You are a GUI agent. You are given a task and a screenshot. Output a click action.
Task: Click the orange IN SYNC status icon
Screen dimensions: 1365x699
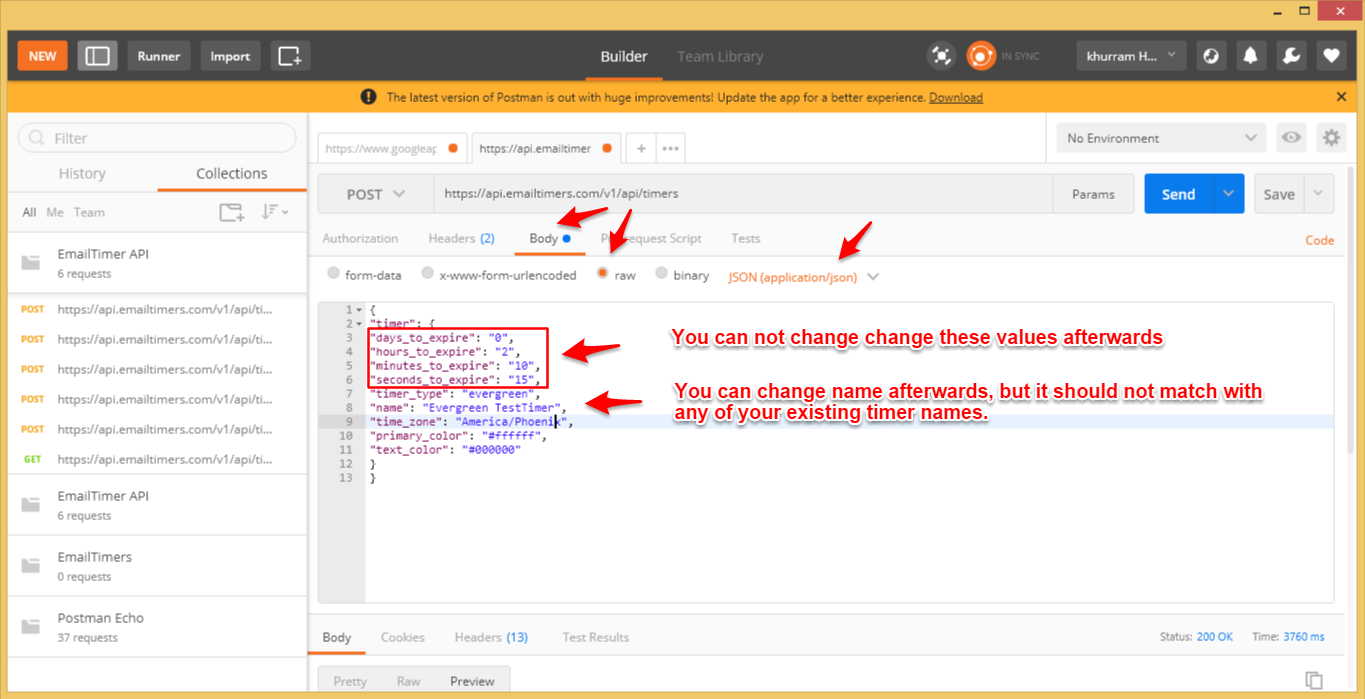981,56
